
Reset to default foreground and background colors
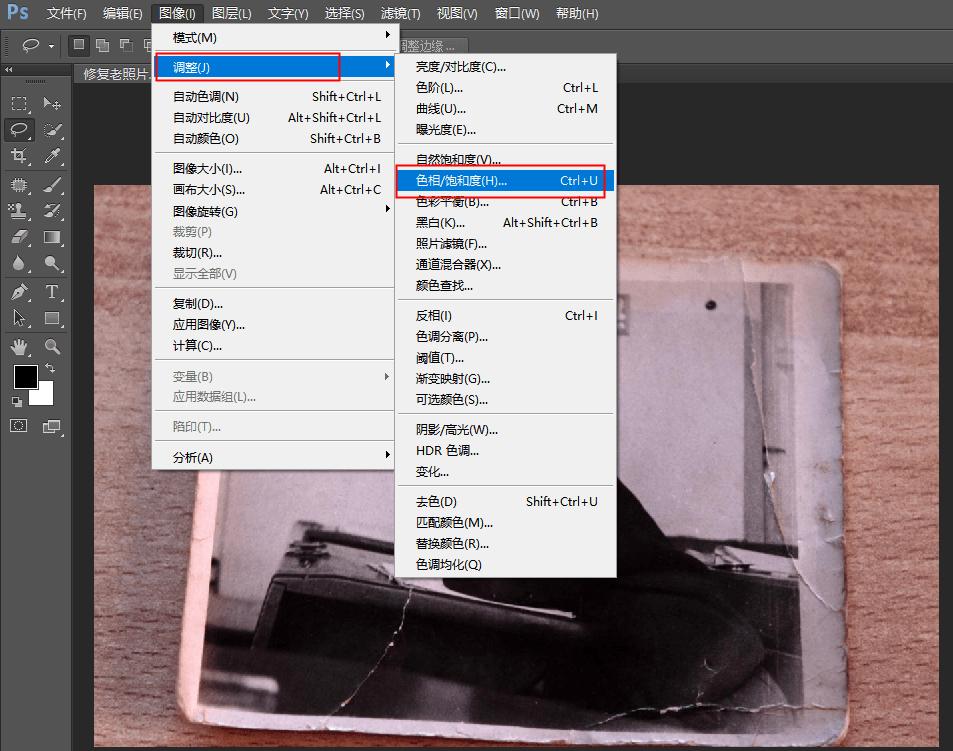(17, 402)
